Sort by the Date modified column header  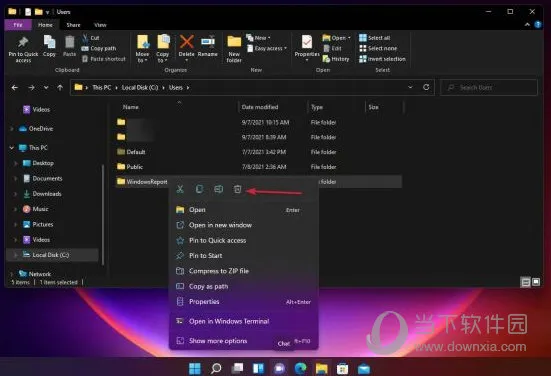point(260,107)
